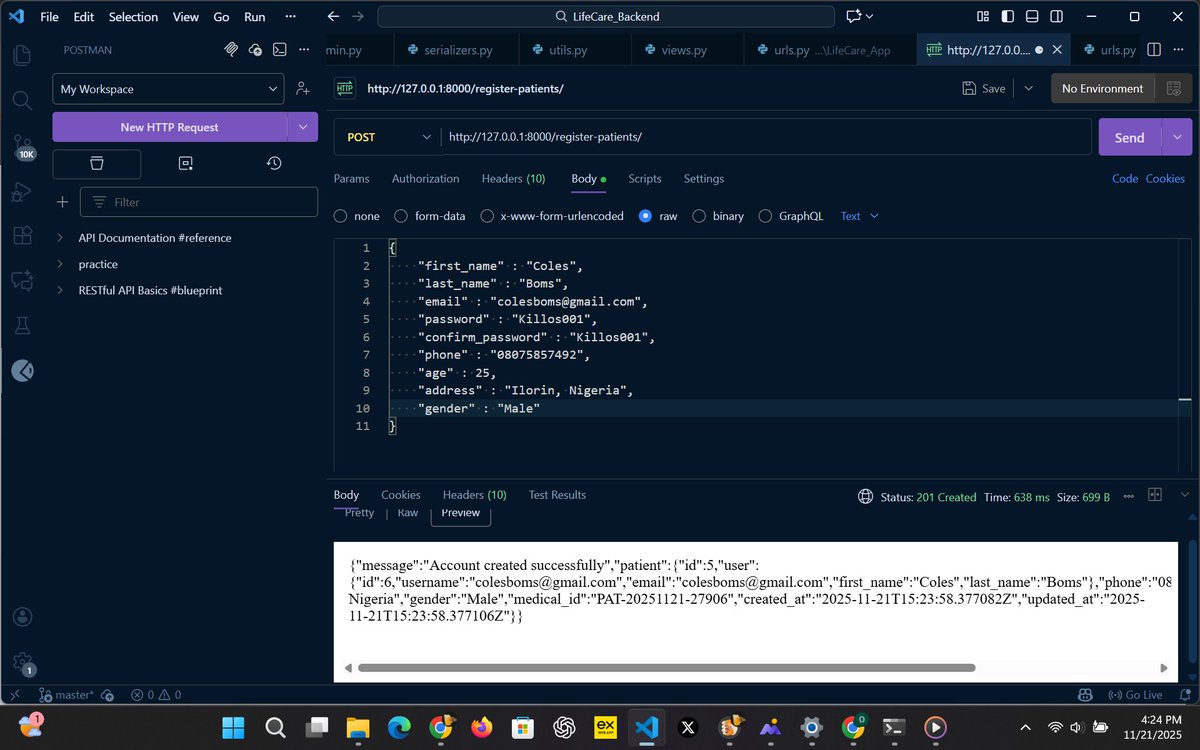Click the invite collaborator icon beside My Workspace
The width and height of the screenshot is (1200, 750).
(x=303, y=88)
